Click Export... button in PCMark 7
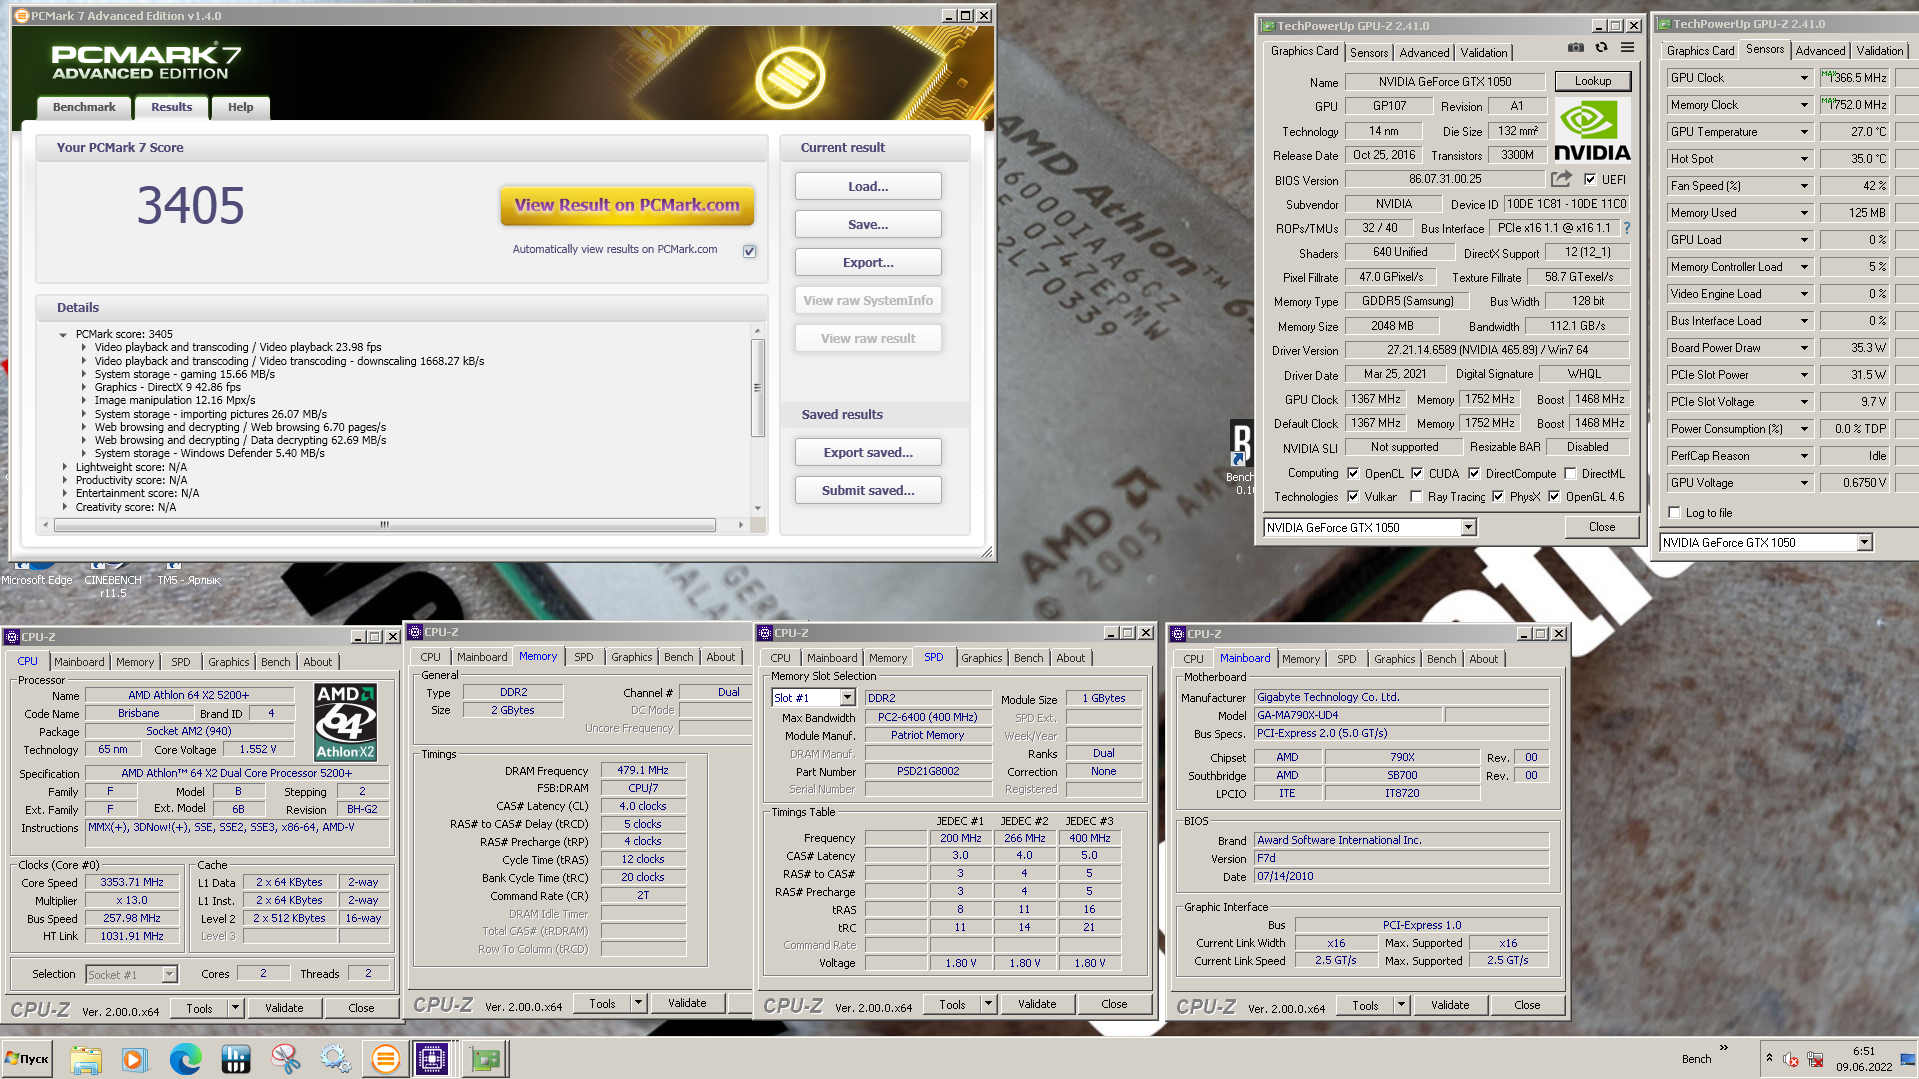Image resolution: width=1919 pixels, height=1079 pixels. 868,262
